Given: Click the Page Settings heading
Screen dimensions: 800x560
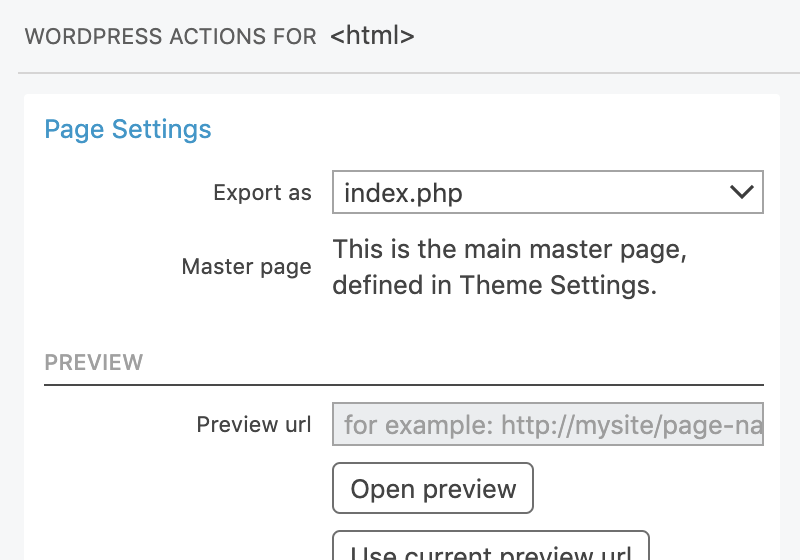Looking at the screenshot, I should pyautogui.click(x=128, y=129).
